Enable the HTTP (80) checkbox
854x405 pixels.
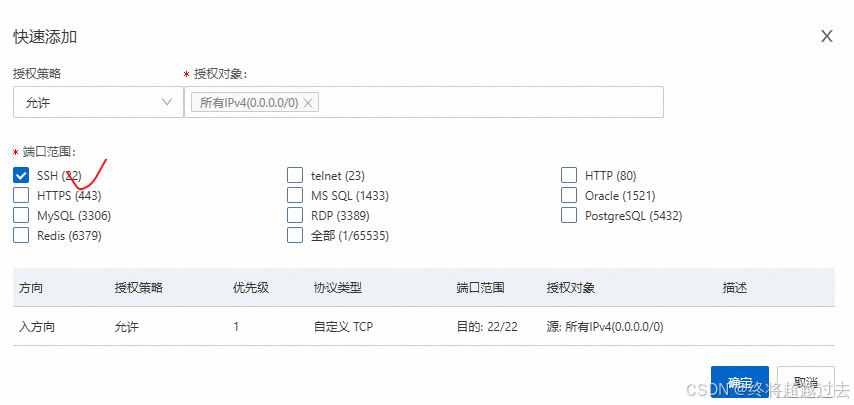click(x=569, y=175)
